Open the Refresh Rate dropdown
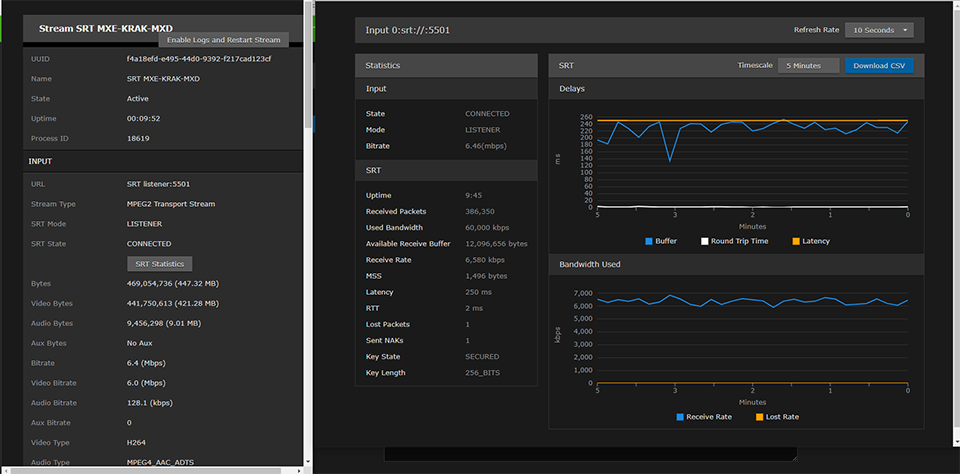This screenshot has width=960, height=474. pyautogui.click(x=879, y=30)
